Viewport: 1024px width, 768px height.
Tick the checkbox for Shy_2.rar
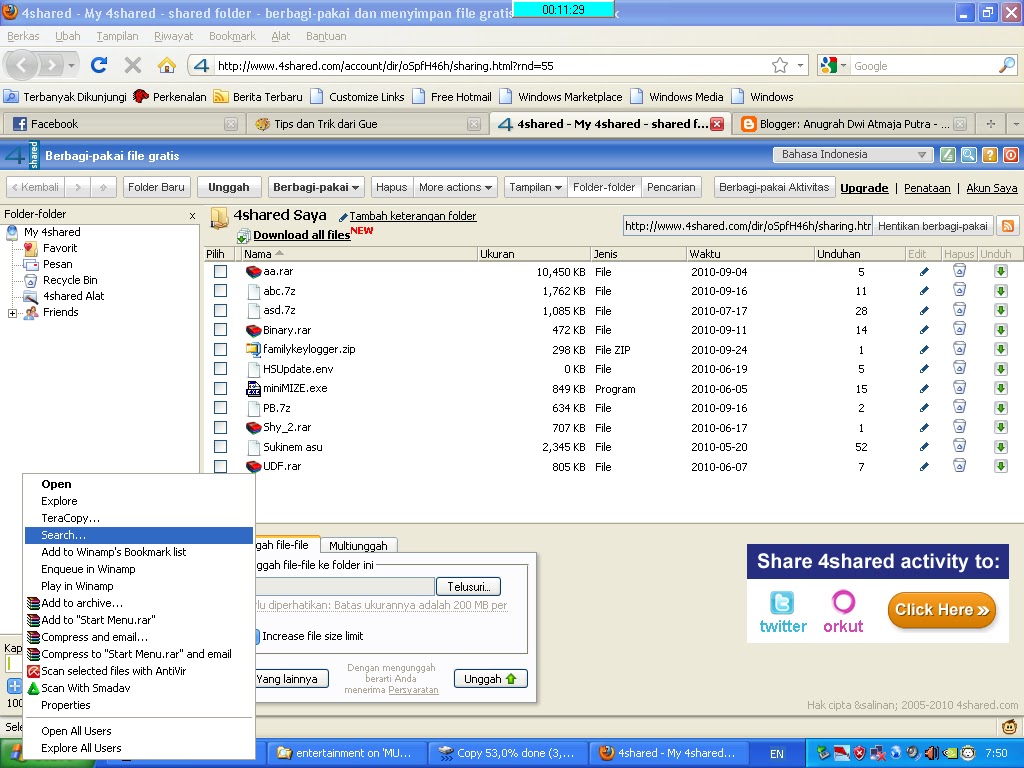pyautogui.click(x=220, y=428)
